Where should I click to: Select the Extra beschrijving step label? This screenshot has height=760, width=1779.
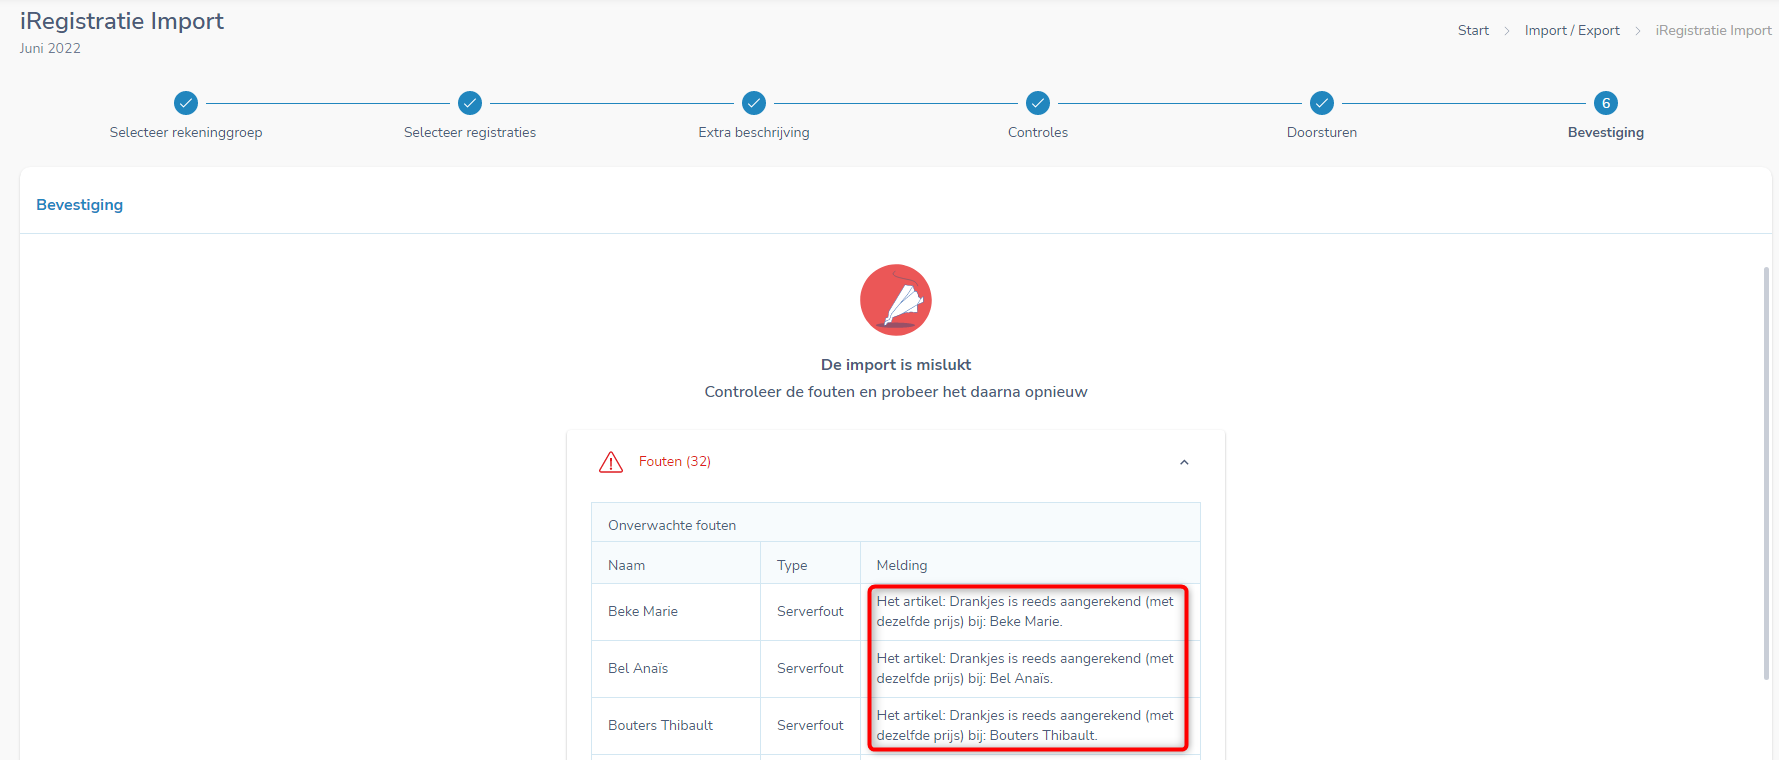point(754,132)
